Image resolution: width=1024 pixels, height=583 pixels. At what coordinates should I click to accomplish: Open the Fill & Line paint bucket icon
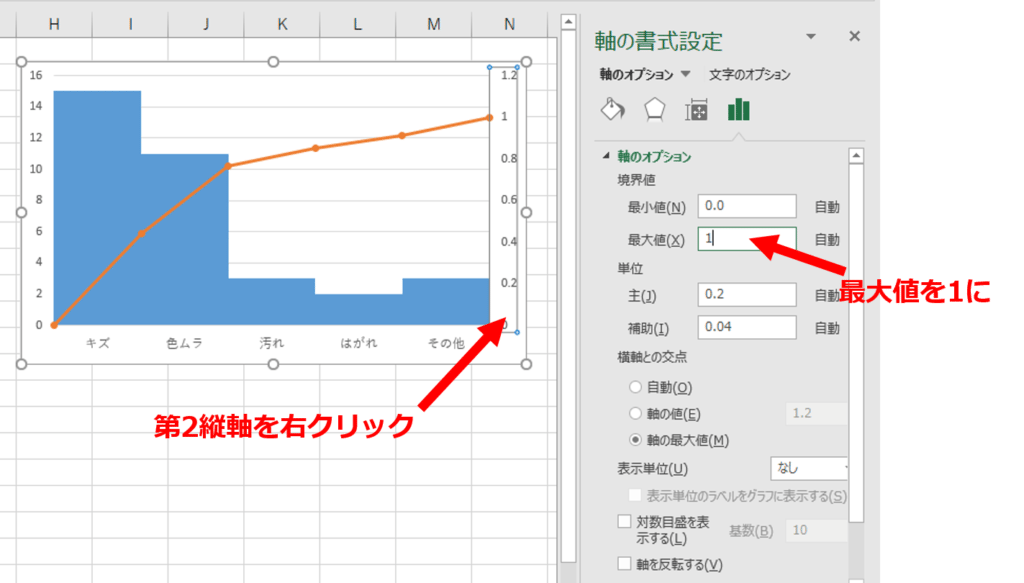point(611,109)
